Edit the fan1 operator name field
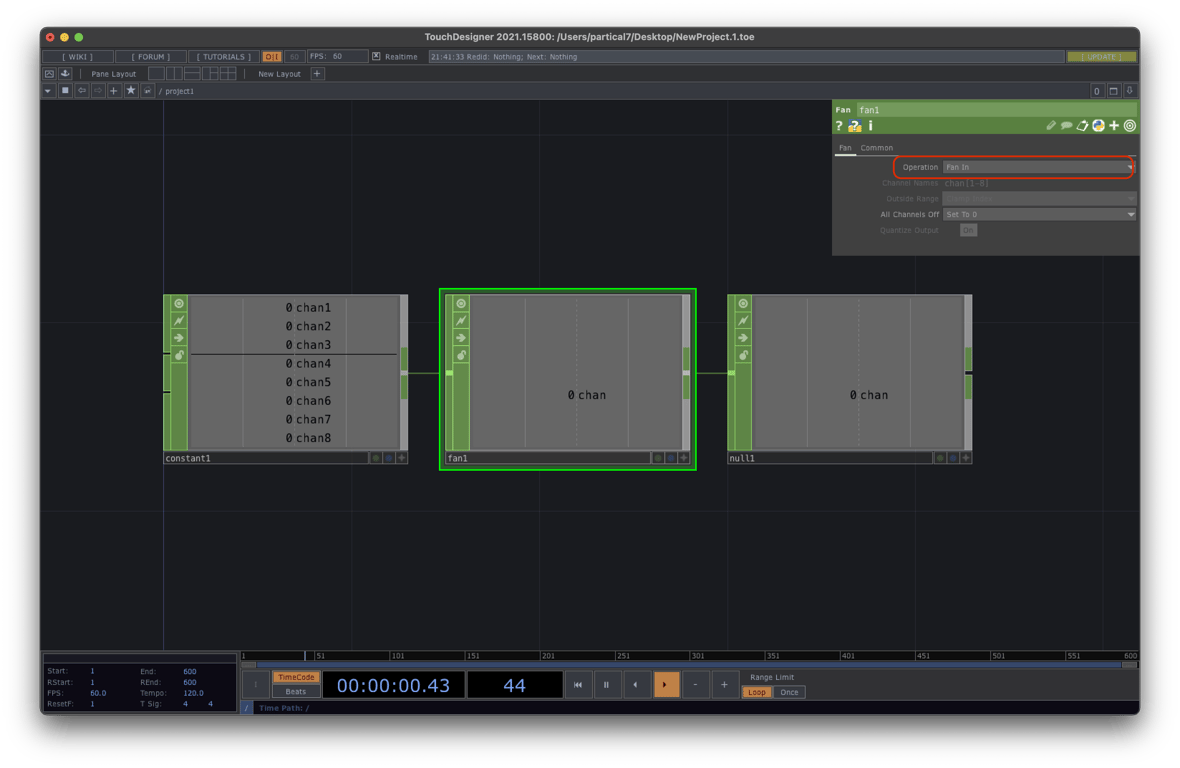 pyautogui.click(x=996, y=110)
